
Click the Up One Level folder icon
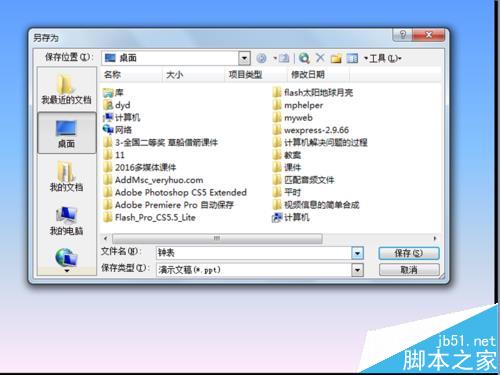click(284, 58)
